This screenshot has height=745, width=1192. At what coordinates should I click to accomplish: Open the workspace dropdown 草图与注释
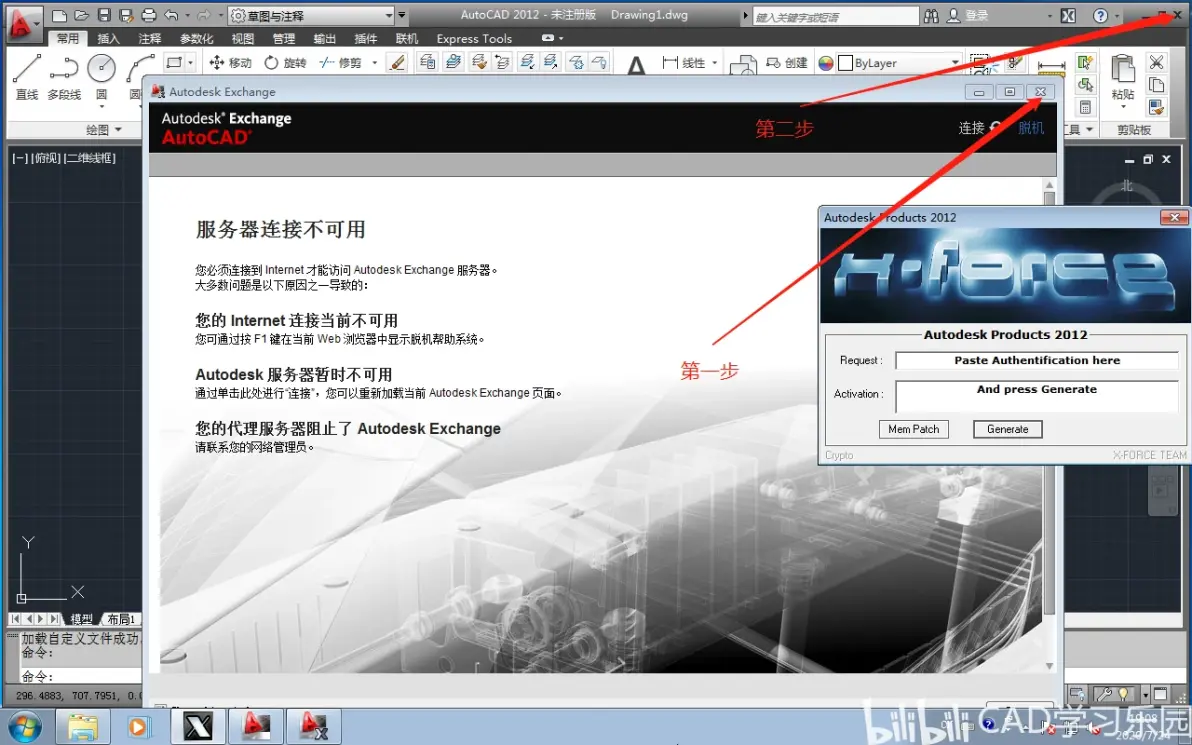point(312,15)
